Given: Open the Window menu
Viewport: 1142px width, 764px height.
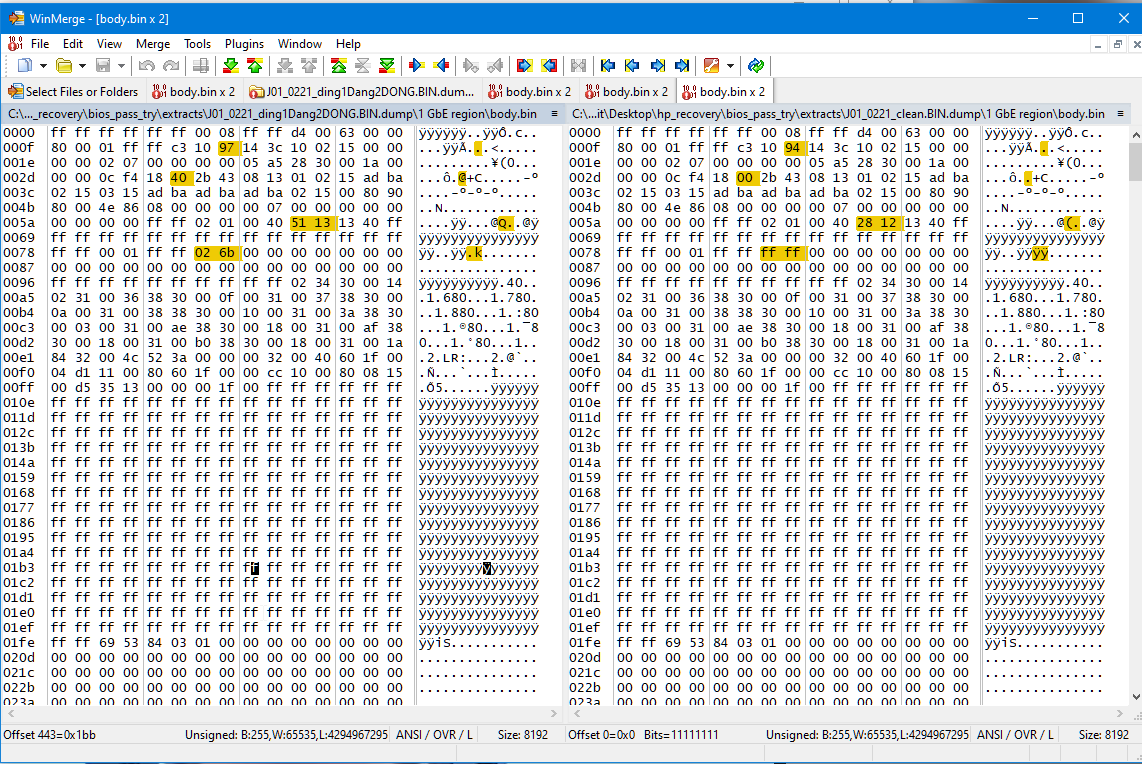Looking at the screenshot, I should 299,44.
